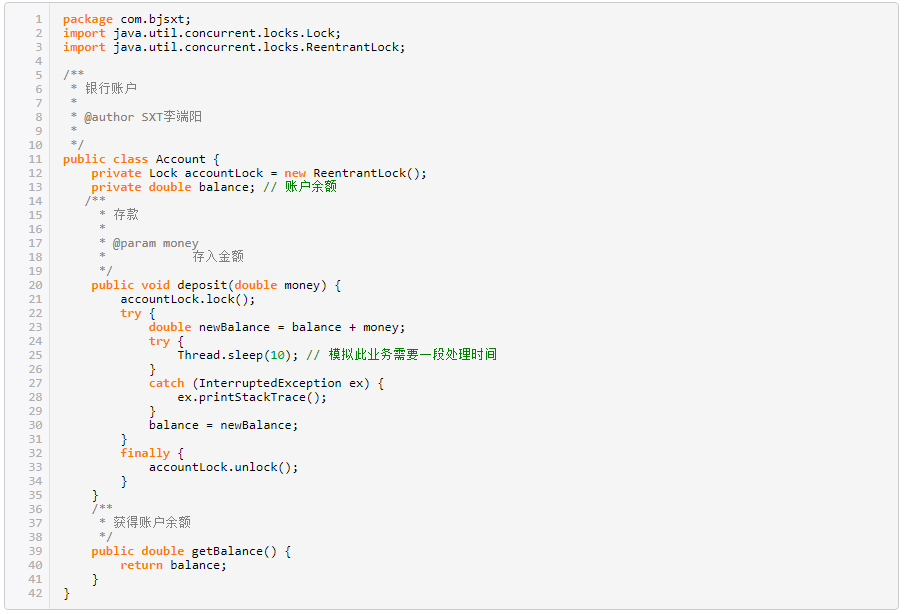The image size is (906, 614).
Task: Click the 'catch (InterruptedException ex)' line
Action: pyautogui.click(x=266, y=384)
